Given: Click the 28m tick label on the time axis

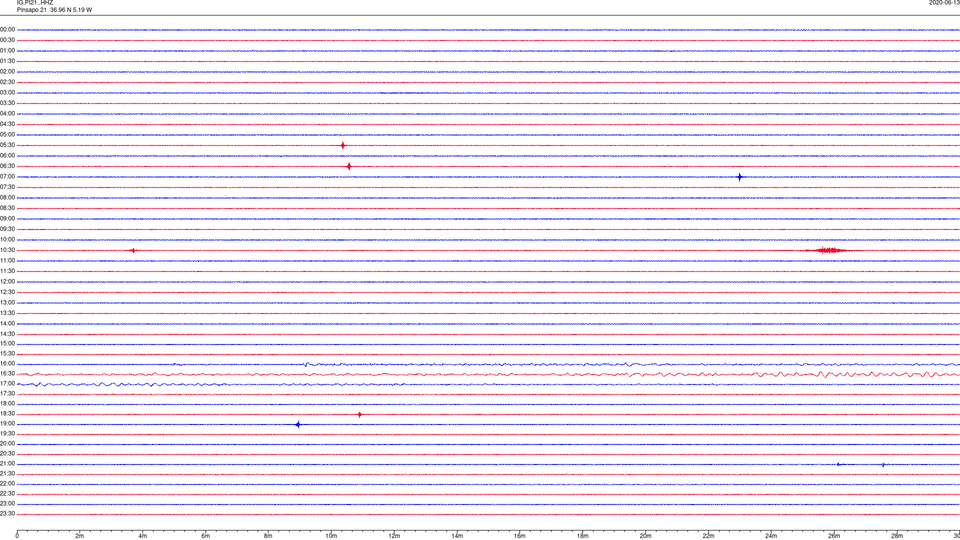Looking at the screenshot, I should pyautogui.click(x=897, y=536).
